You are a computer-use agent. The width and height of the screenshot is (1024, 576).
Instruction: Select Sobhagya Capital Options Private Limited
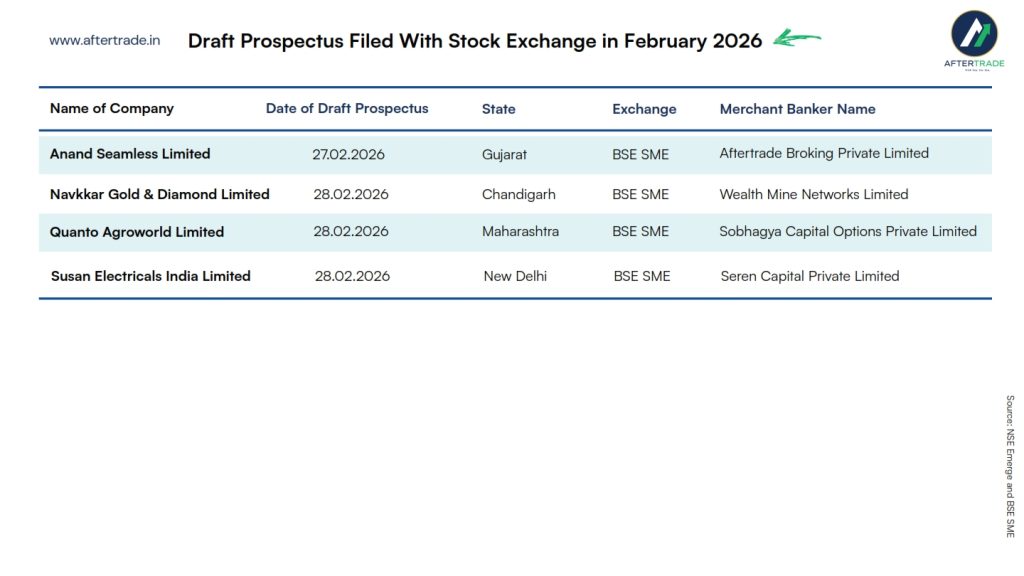(x=848, y=231)
